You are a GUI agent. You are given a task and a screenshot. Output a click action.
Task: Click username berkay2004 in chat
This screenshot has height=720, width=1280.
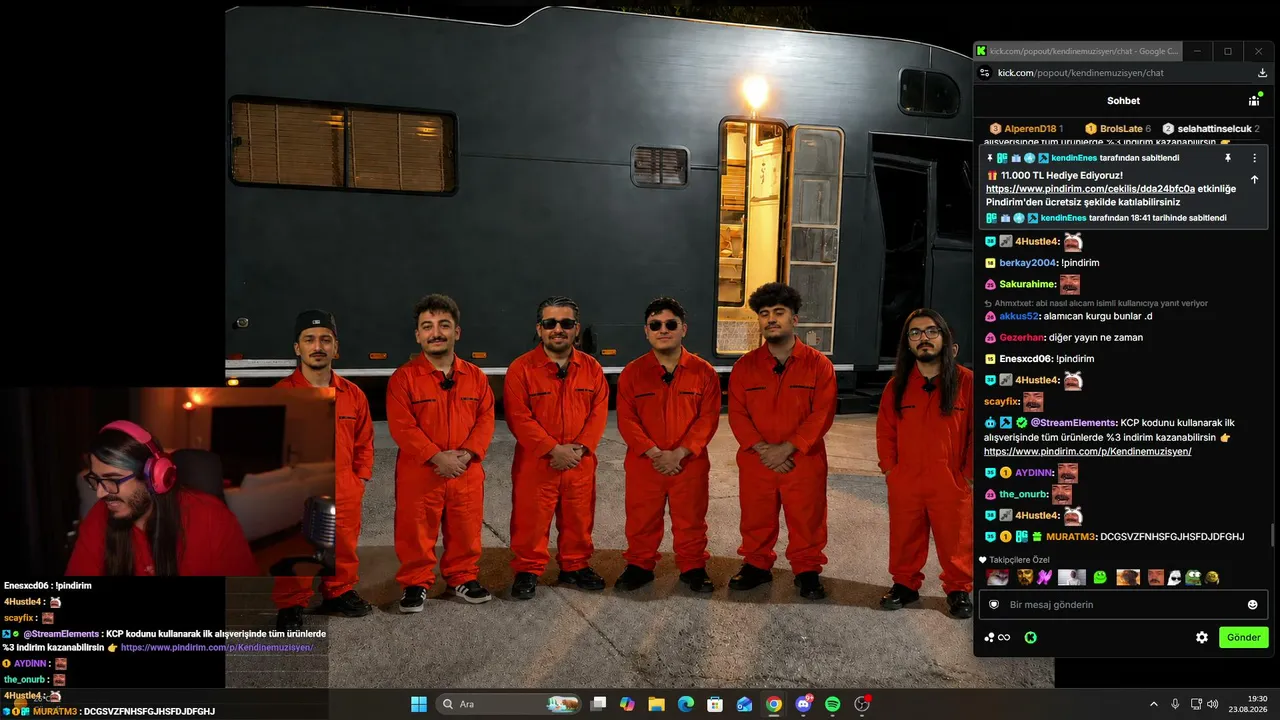[x=1028, y=263]
